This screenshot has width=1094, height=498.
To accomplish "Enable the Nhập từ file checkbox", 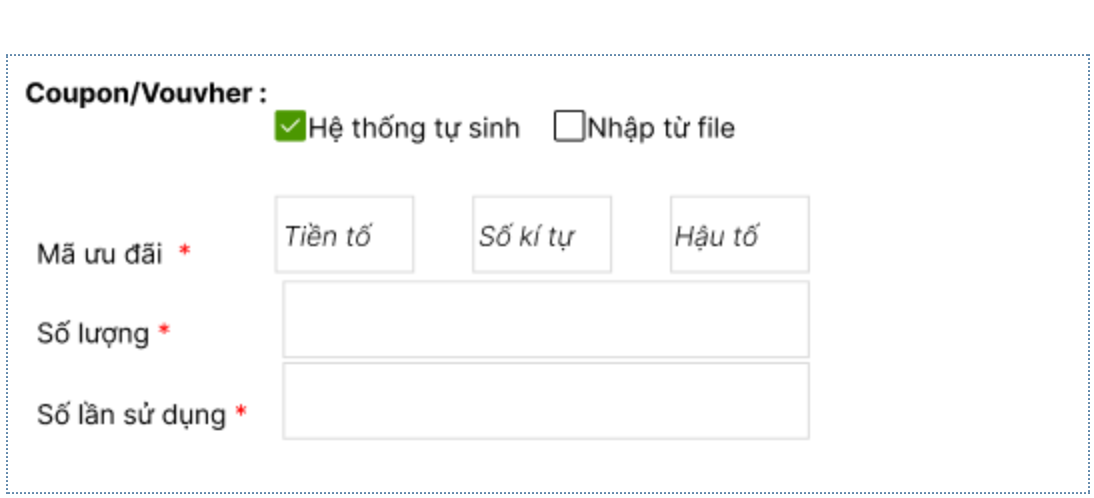I will [x=568, y=128].
